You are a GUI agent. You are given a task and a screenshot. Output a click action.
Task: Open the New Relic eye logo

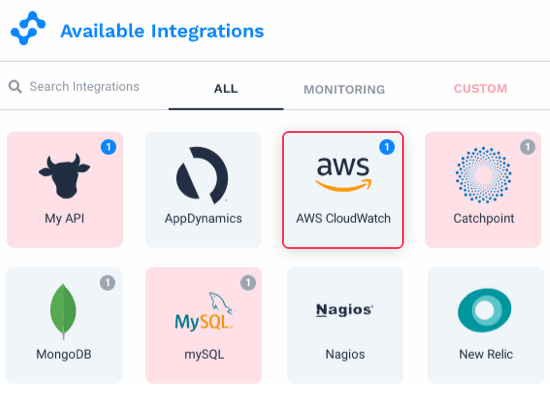tap(485, 311)
